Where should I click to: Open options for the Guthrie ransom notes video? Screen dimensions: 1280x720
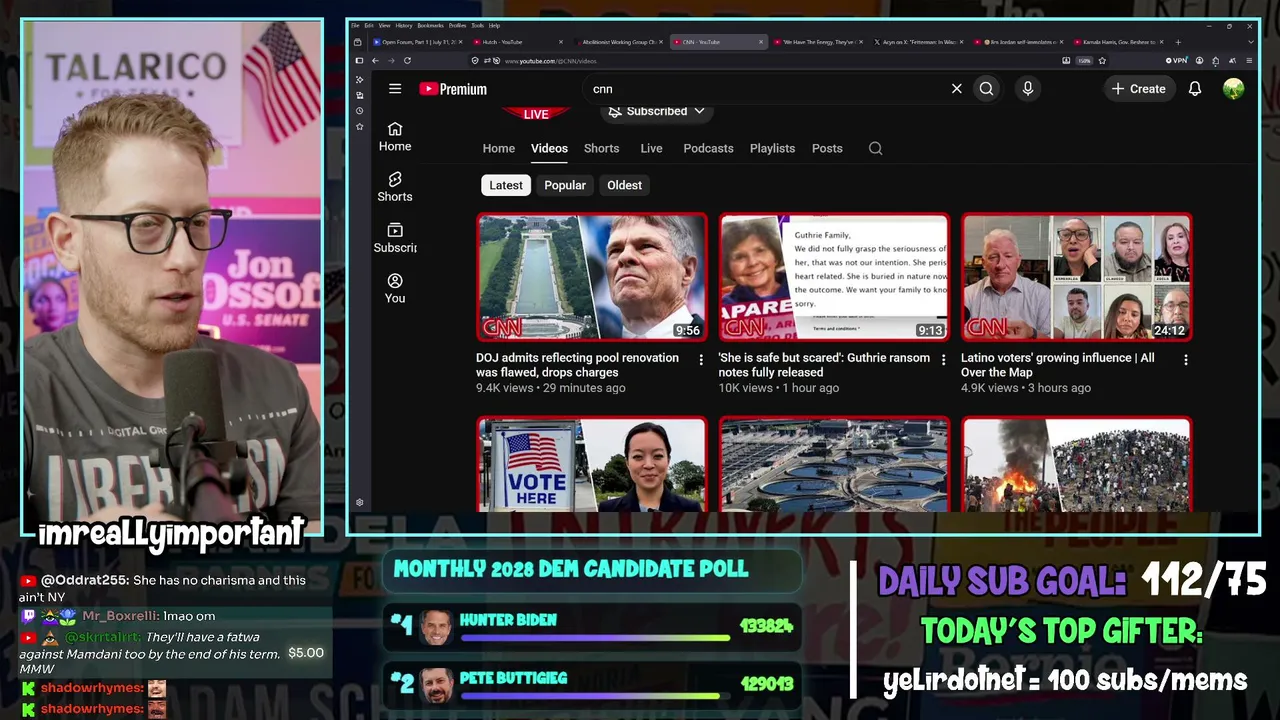(x=943, y=360)
